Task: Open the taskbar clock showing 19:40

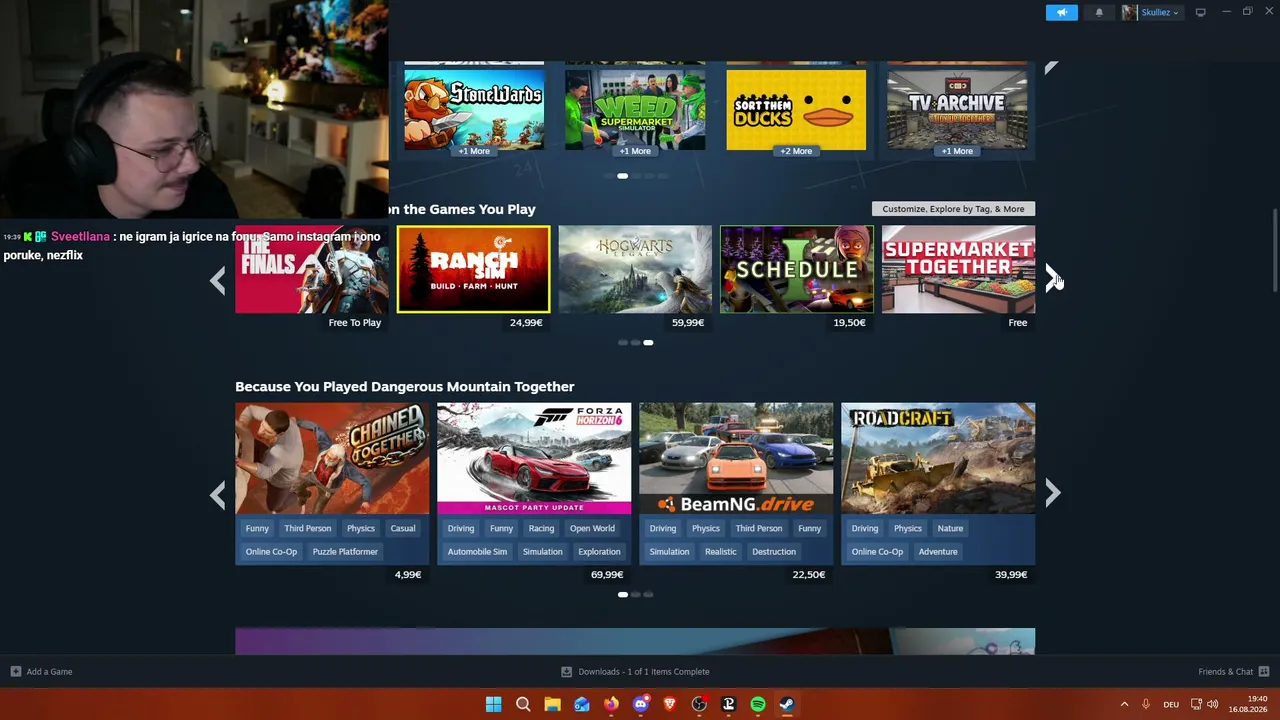Action: (1248, 704)
